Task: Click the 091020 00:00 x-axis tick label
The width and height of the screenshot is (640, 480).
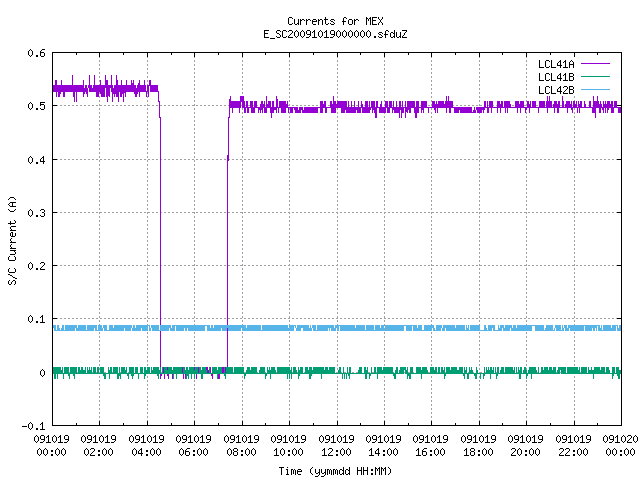Action: (620, 445)
